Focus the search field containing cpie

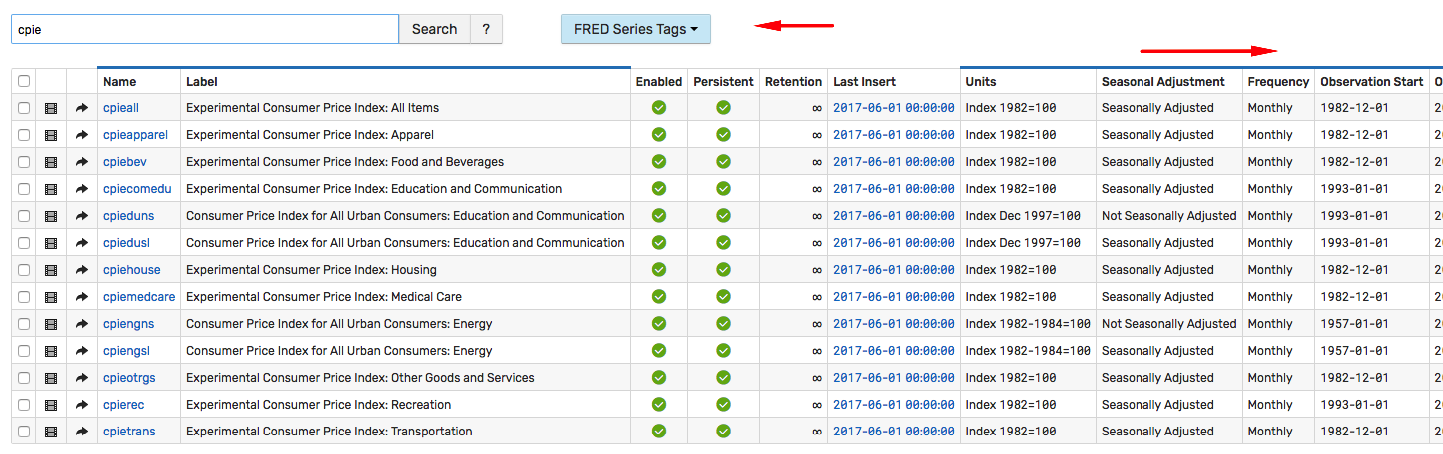205,29
